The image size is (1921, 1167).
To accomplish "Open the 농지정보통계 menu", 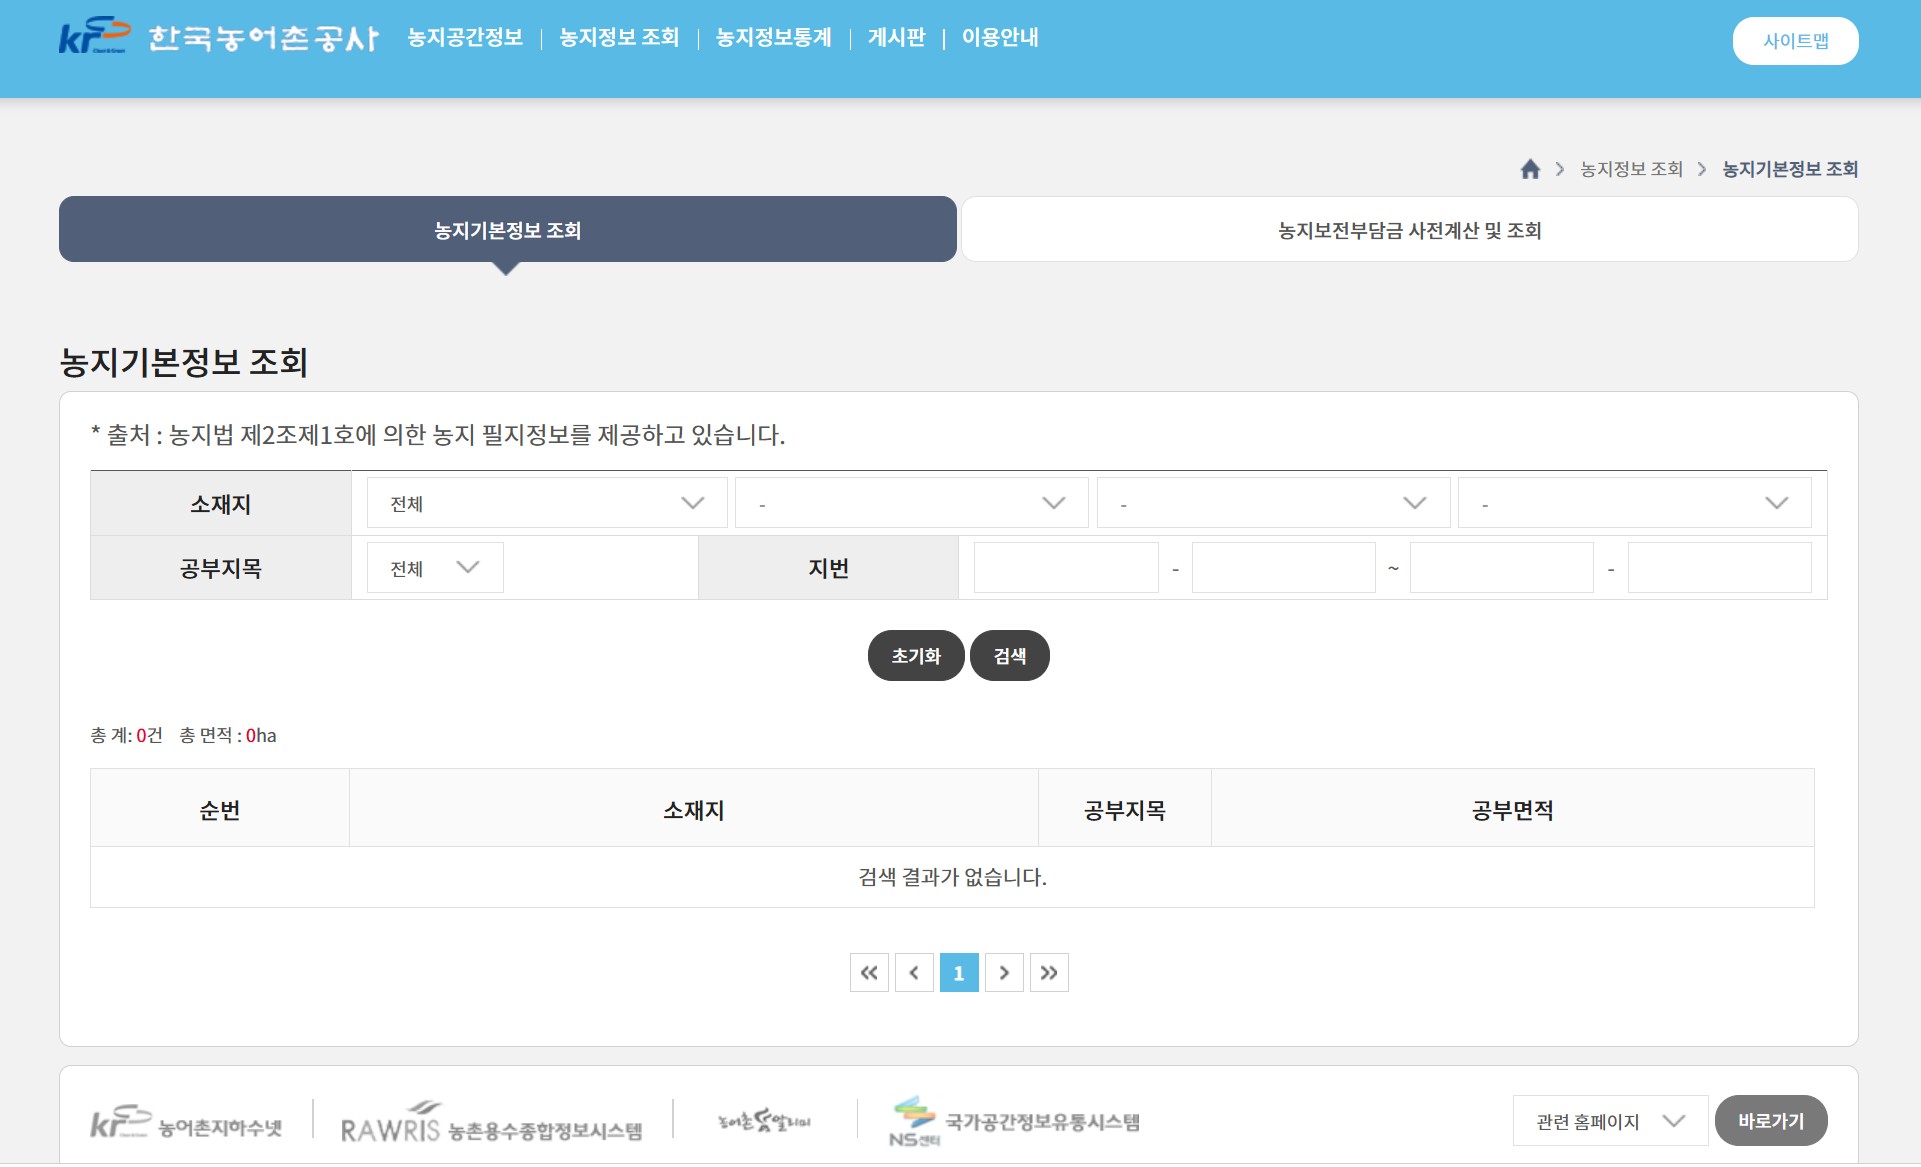I will pos(773,38).
